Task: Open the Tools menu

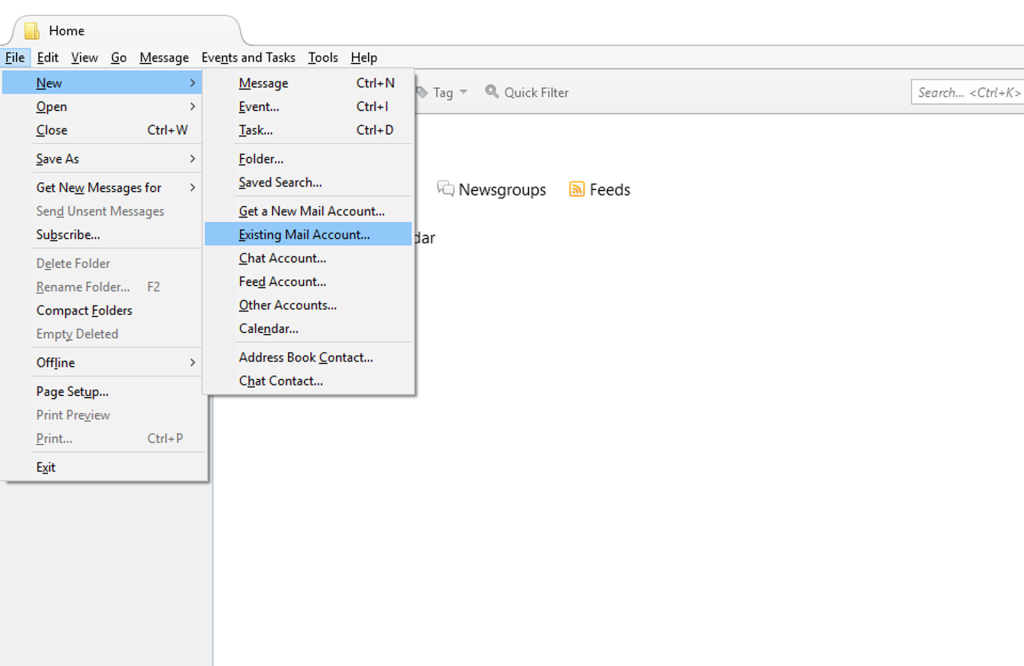Action: pos(323,57)
